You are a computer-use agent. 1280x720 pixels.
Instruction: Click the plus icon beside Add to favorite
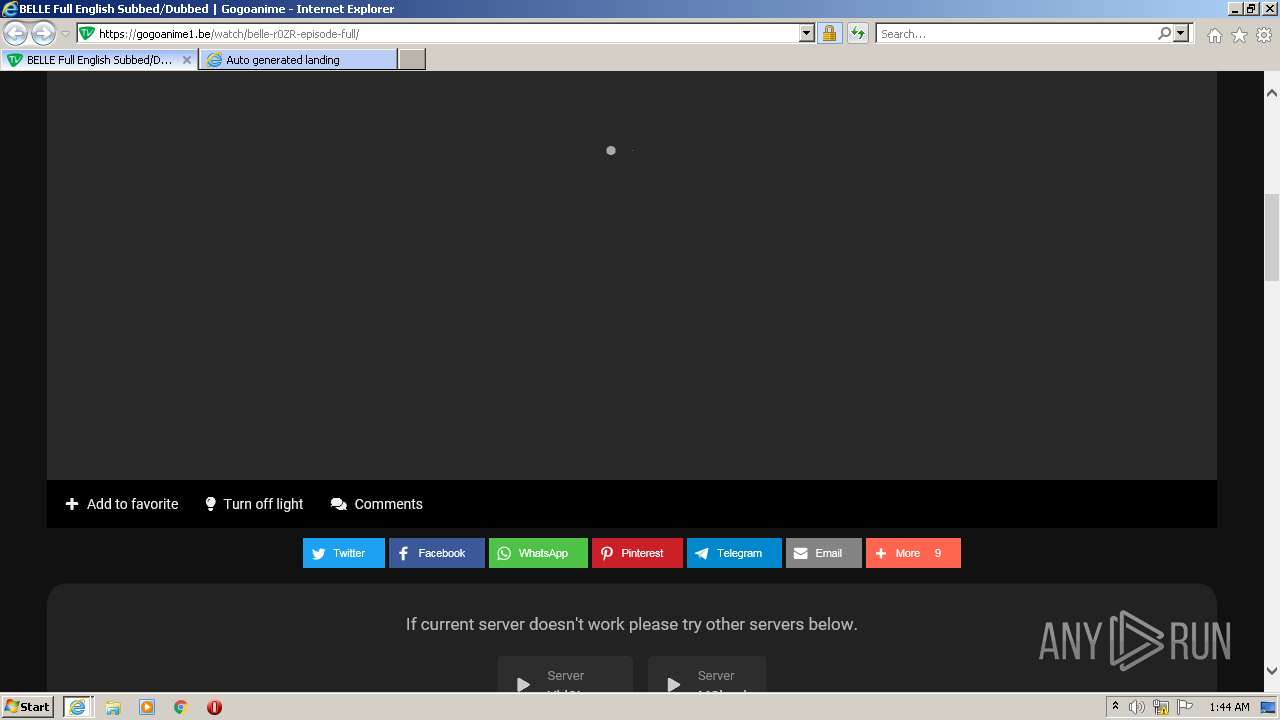click(72, 504)
